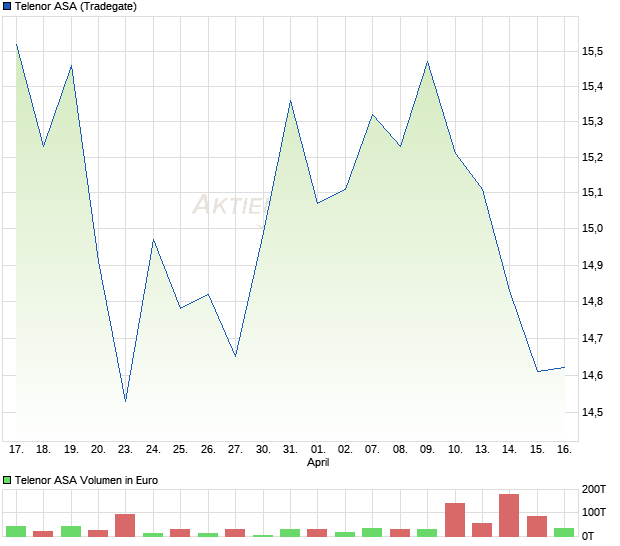
Task: Click the price line low on 23.
Action: 125,401
